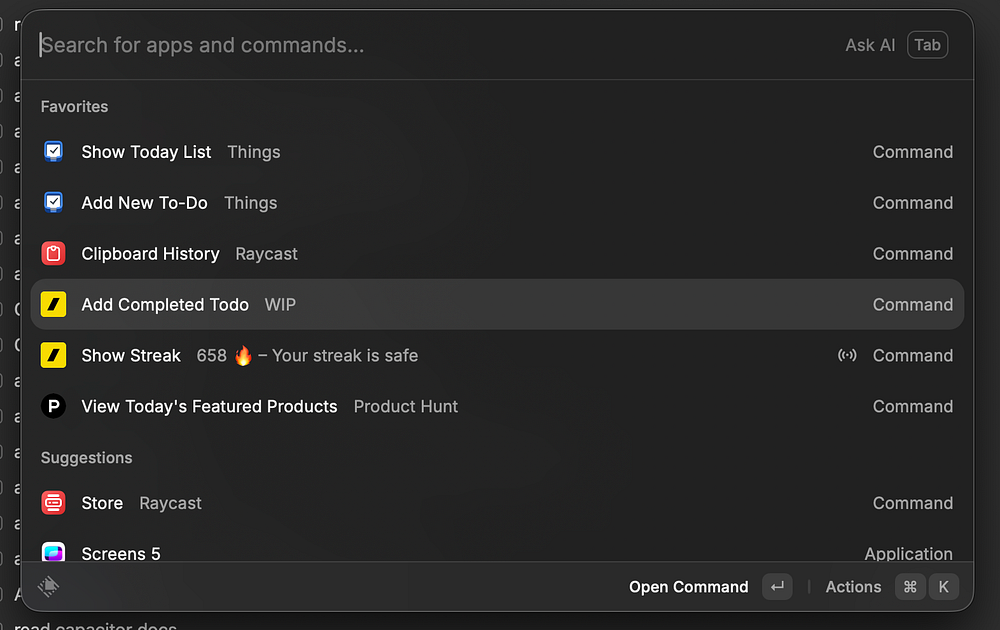
Task: Click the Product Hunt logo icon
Action: pyautogui.click(x=54, y=407)
